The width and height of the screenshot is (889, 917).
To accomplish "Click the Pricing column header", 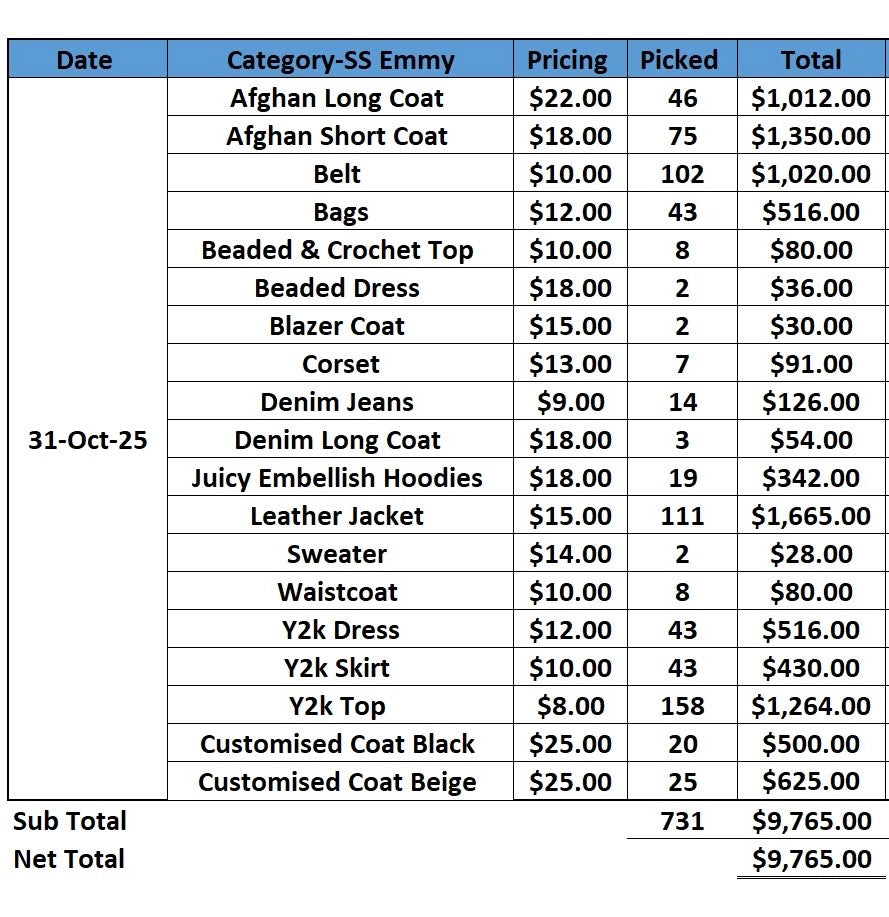I will click(570, 59).
